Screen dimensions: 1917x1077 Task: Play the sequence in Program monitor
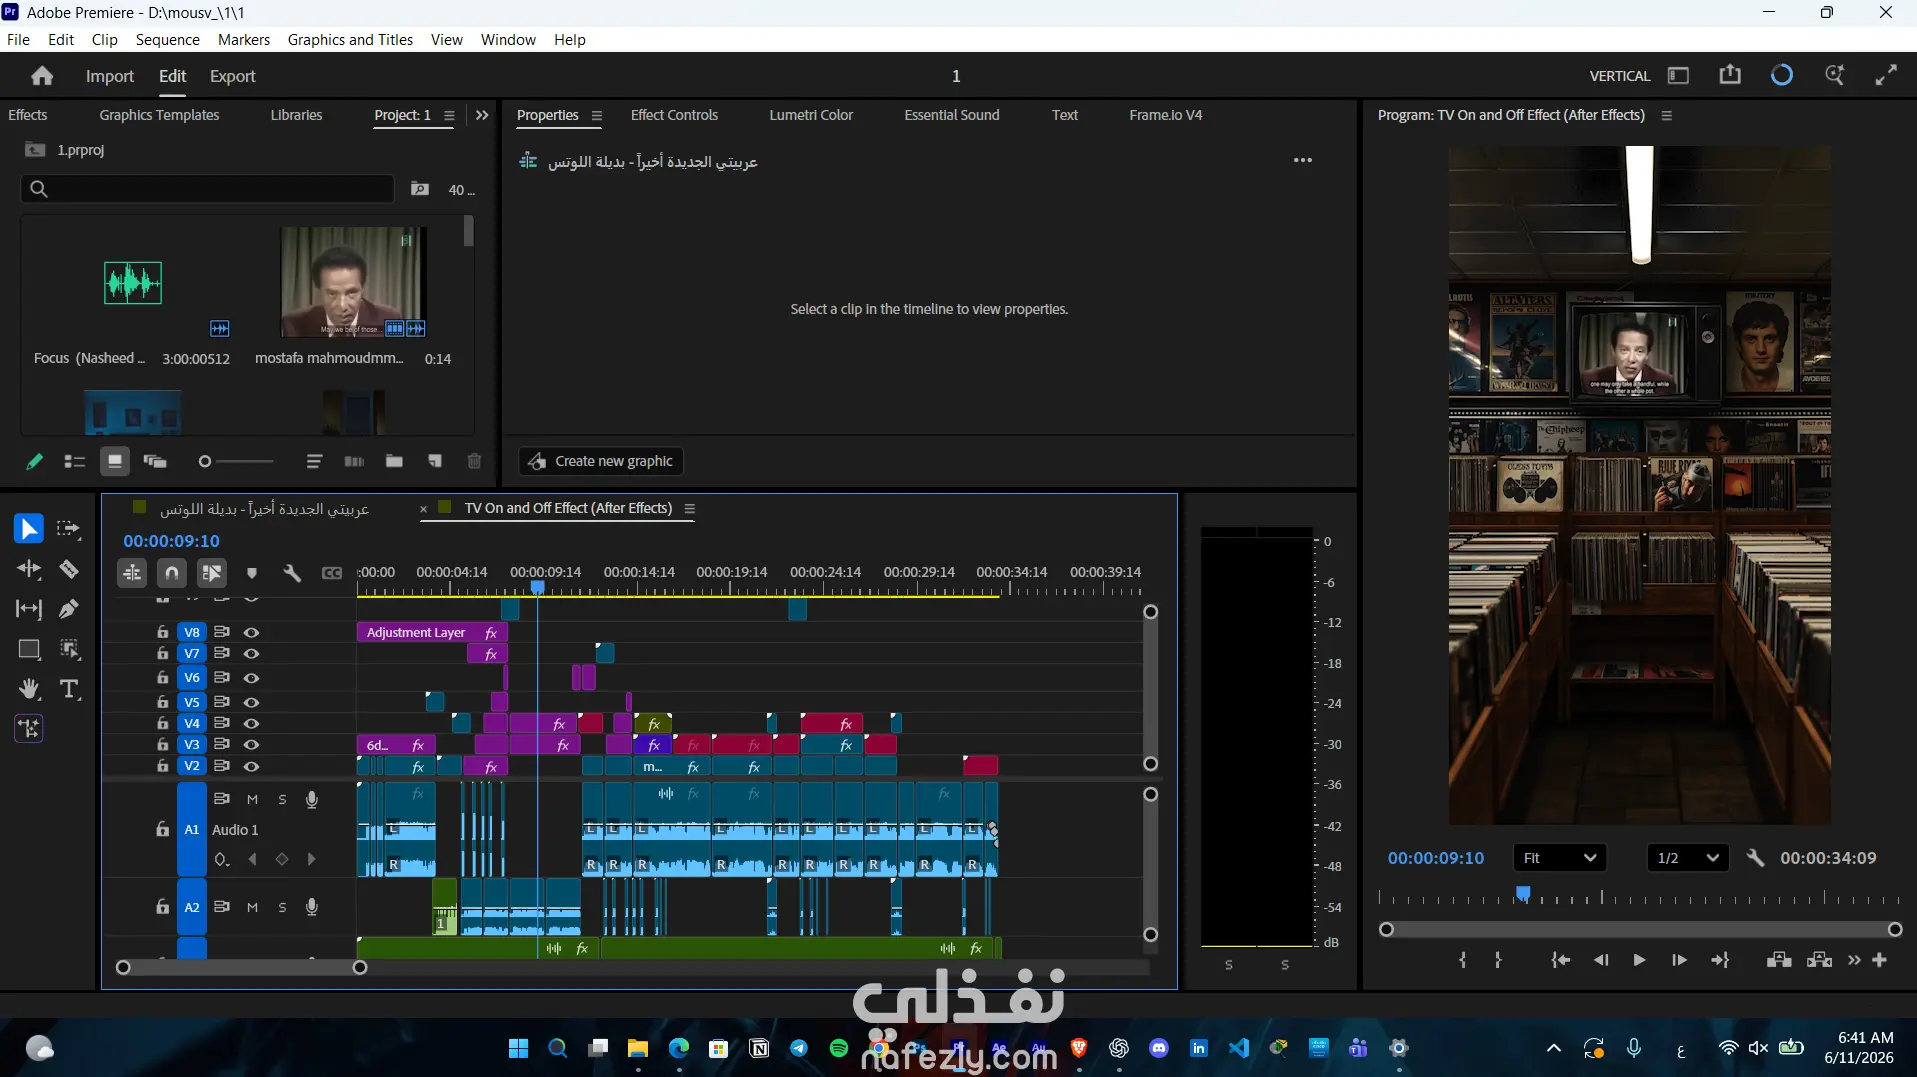point(1639,960)
